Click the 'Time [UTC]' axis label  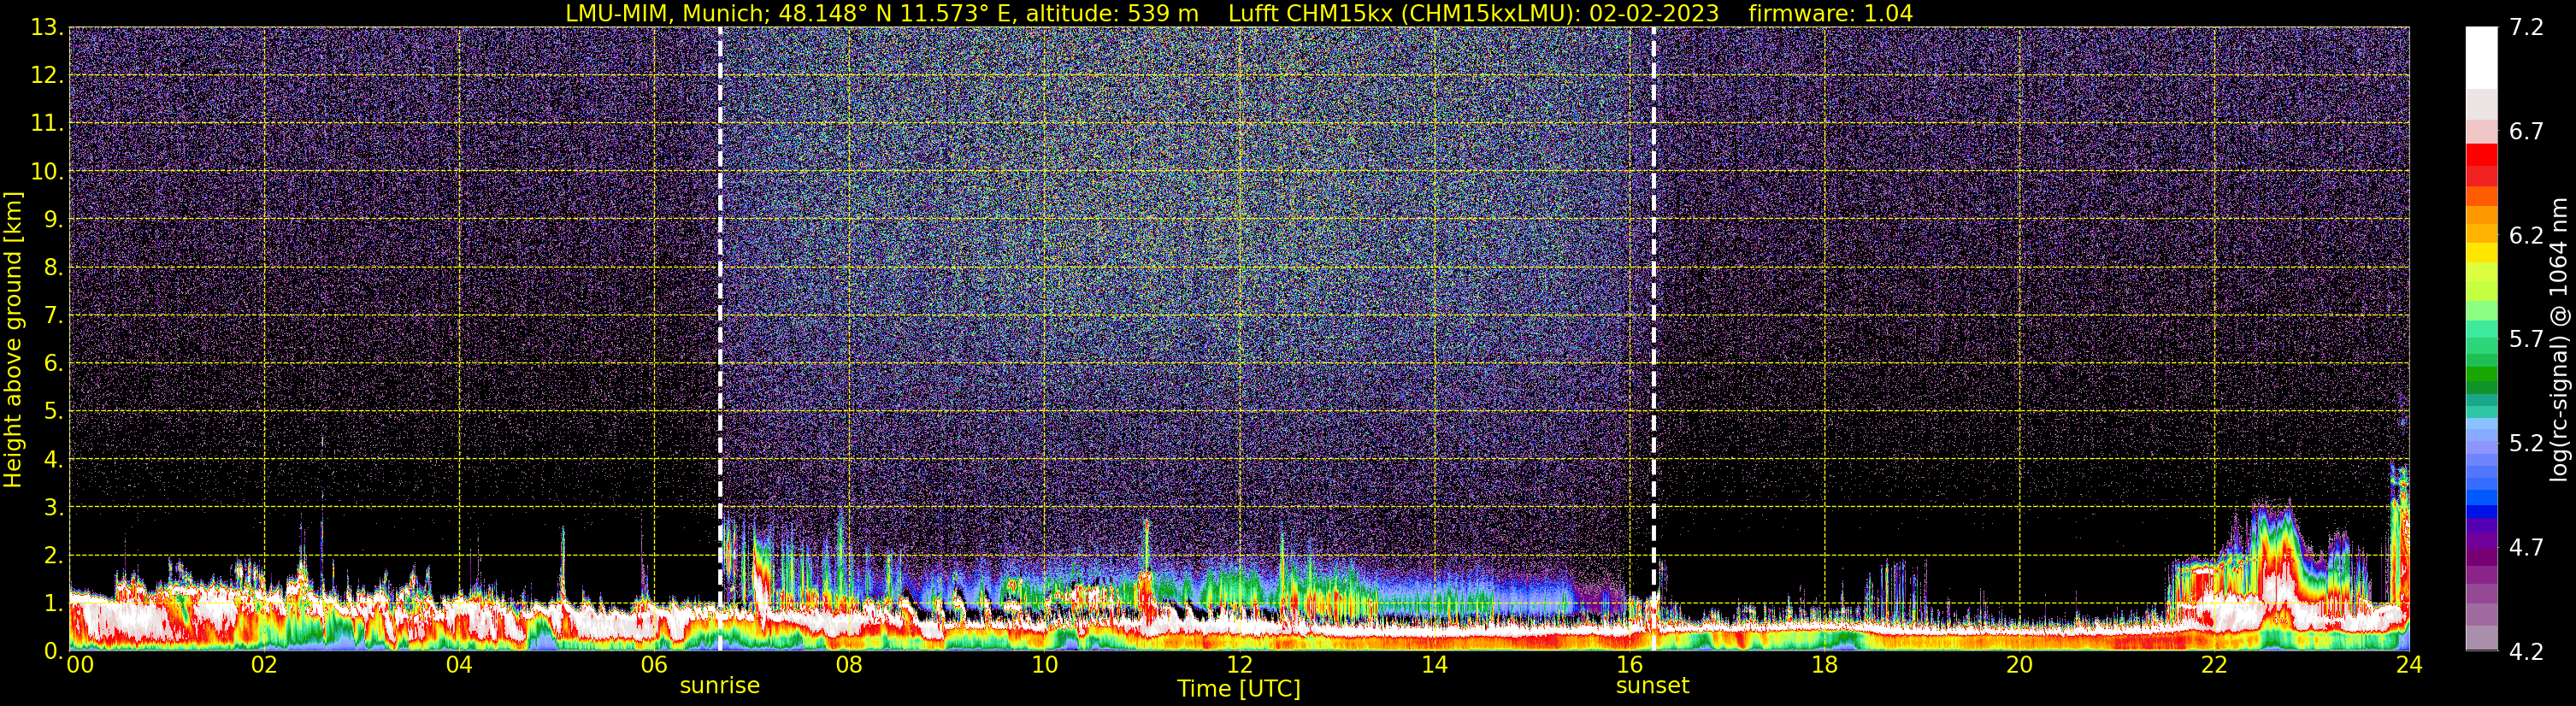(x=1238, y=688)
